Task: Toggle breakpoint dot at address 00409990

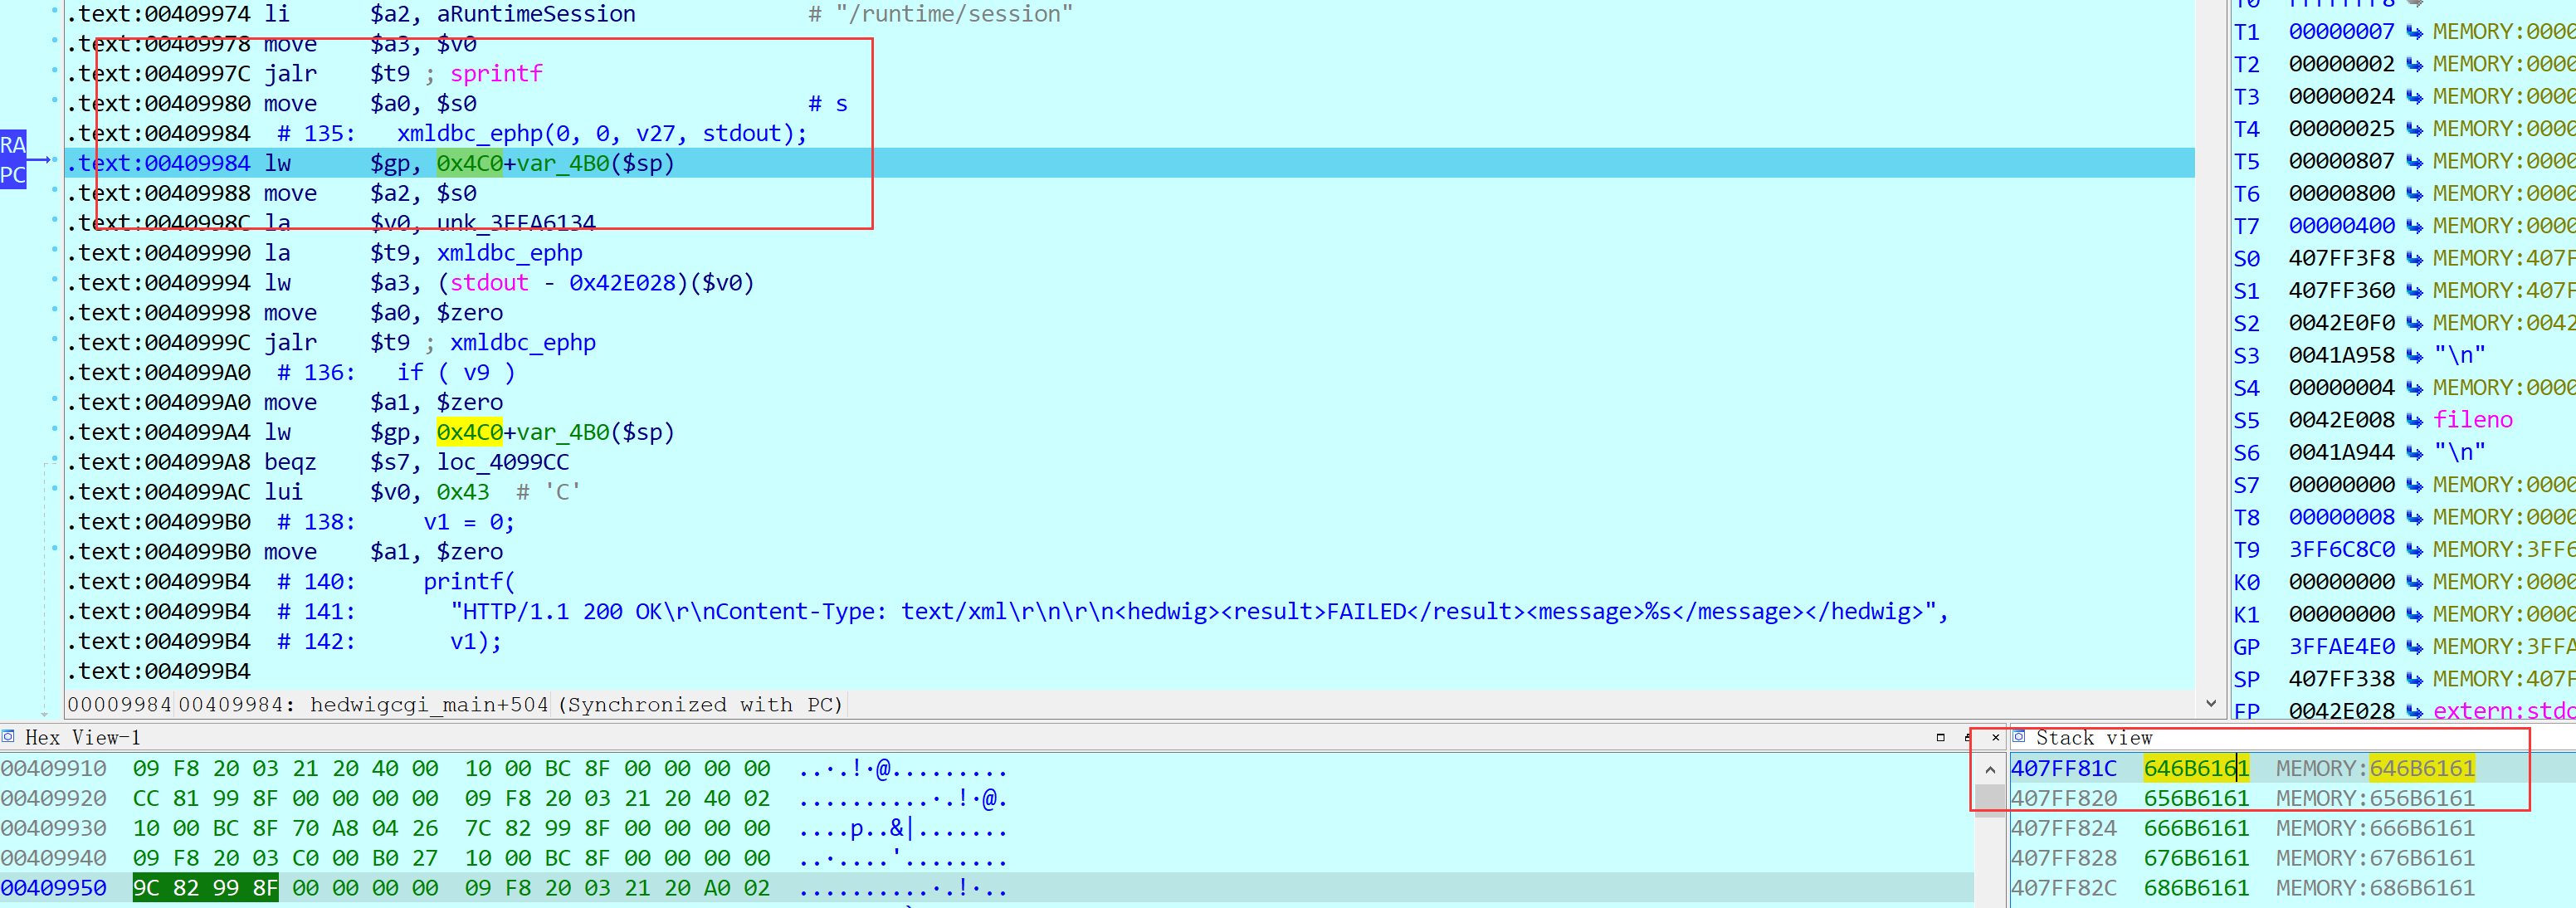Action: tap(54, 250)
